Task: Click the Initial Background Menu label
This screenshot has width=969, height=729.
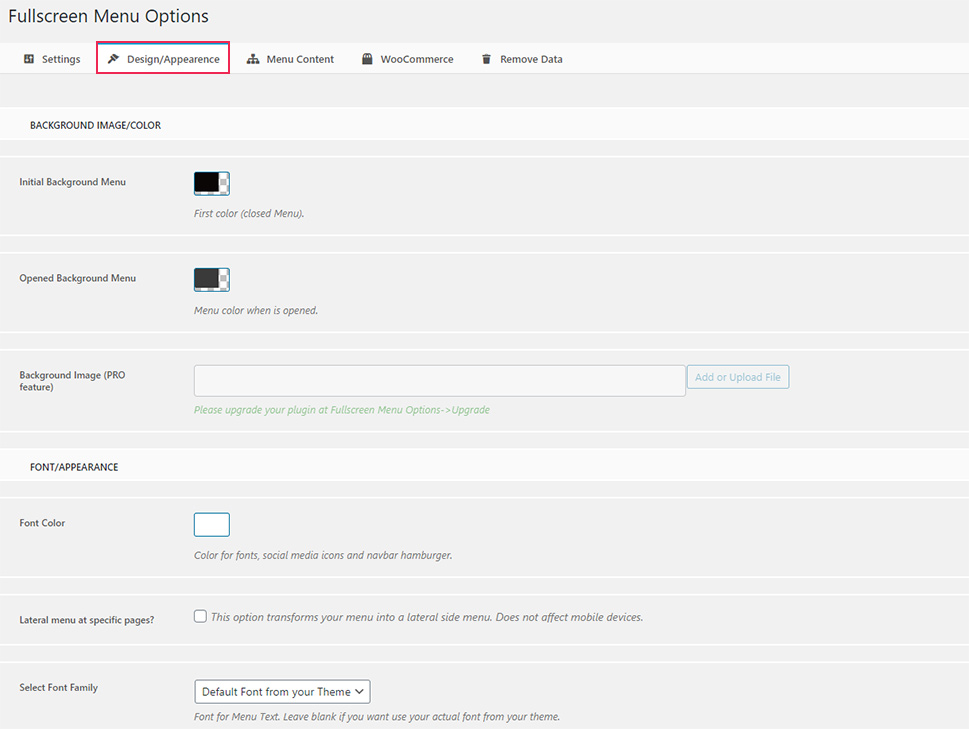Action: tap(72, 182)
